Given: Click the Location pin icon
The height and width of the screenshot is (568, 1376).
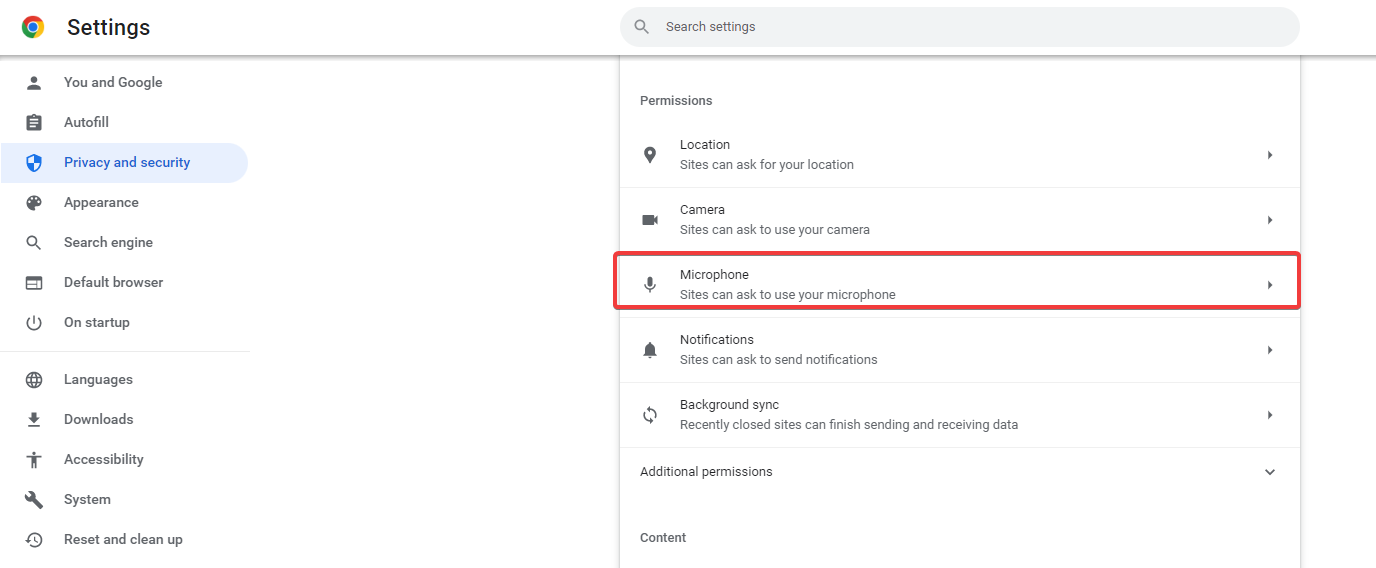Looking at the screenshot, I should 650,155.
